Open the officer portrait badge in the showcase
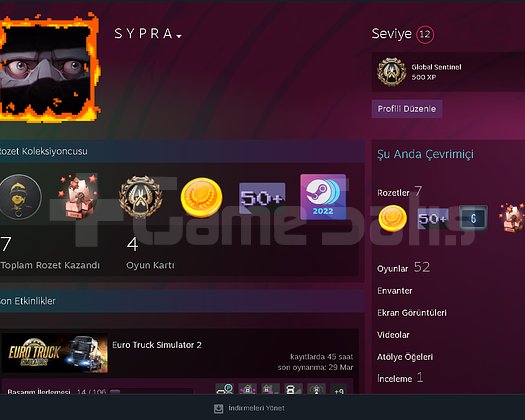The height and width of the screenshot is (420, 525). [x=20, y=197]
